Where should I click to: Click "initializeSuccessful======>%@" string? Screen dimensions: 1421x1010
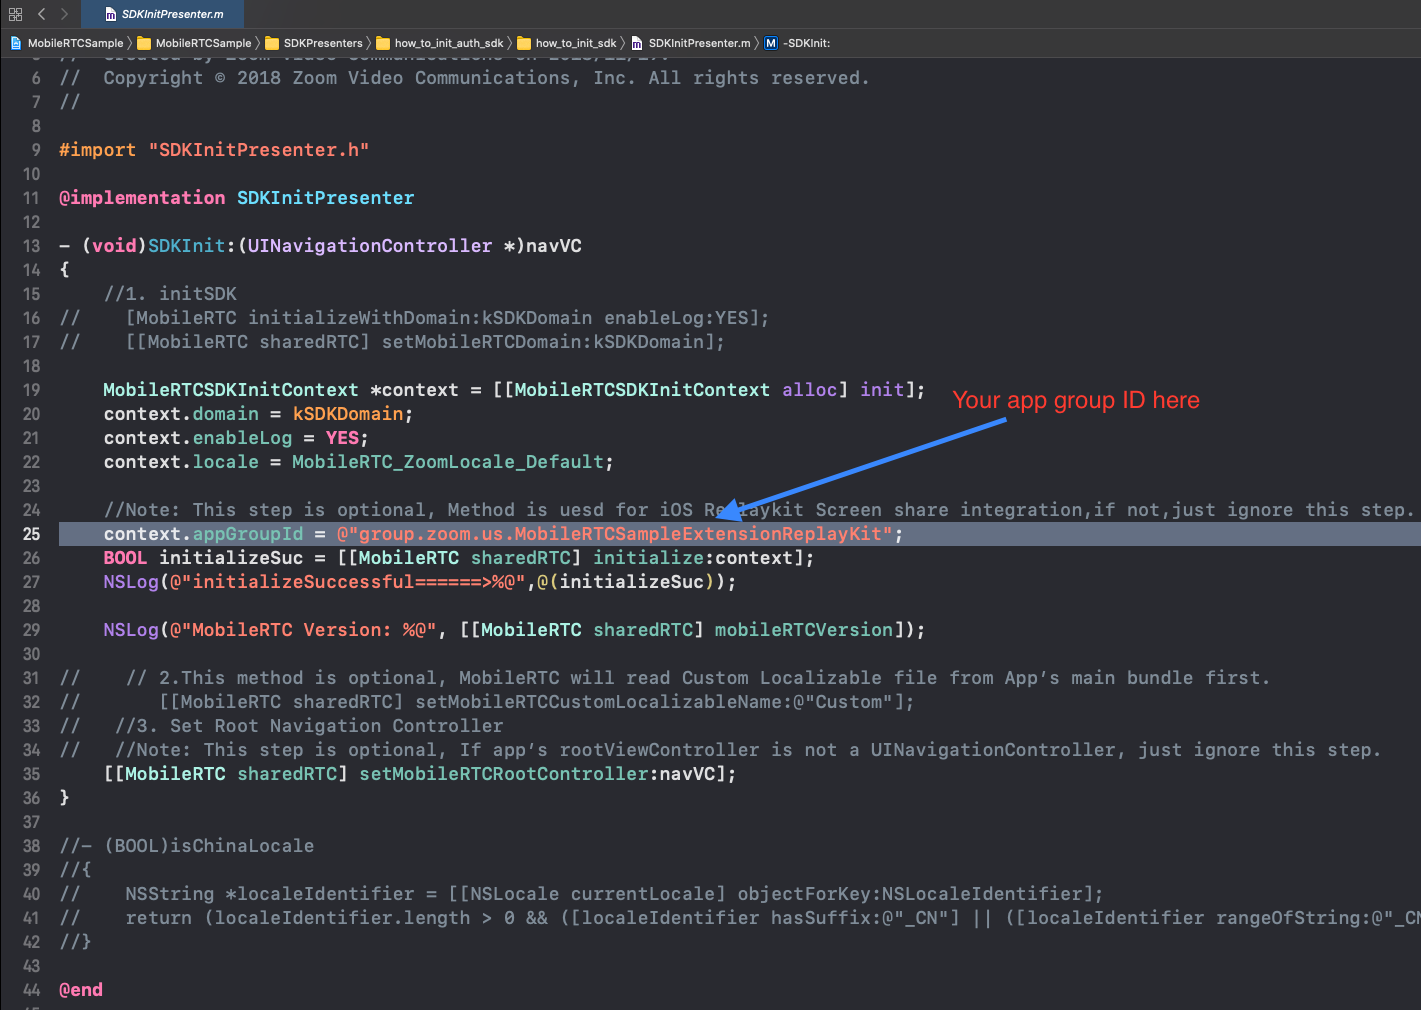coord(348,582)
